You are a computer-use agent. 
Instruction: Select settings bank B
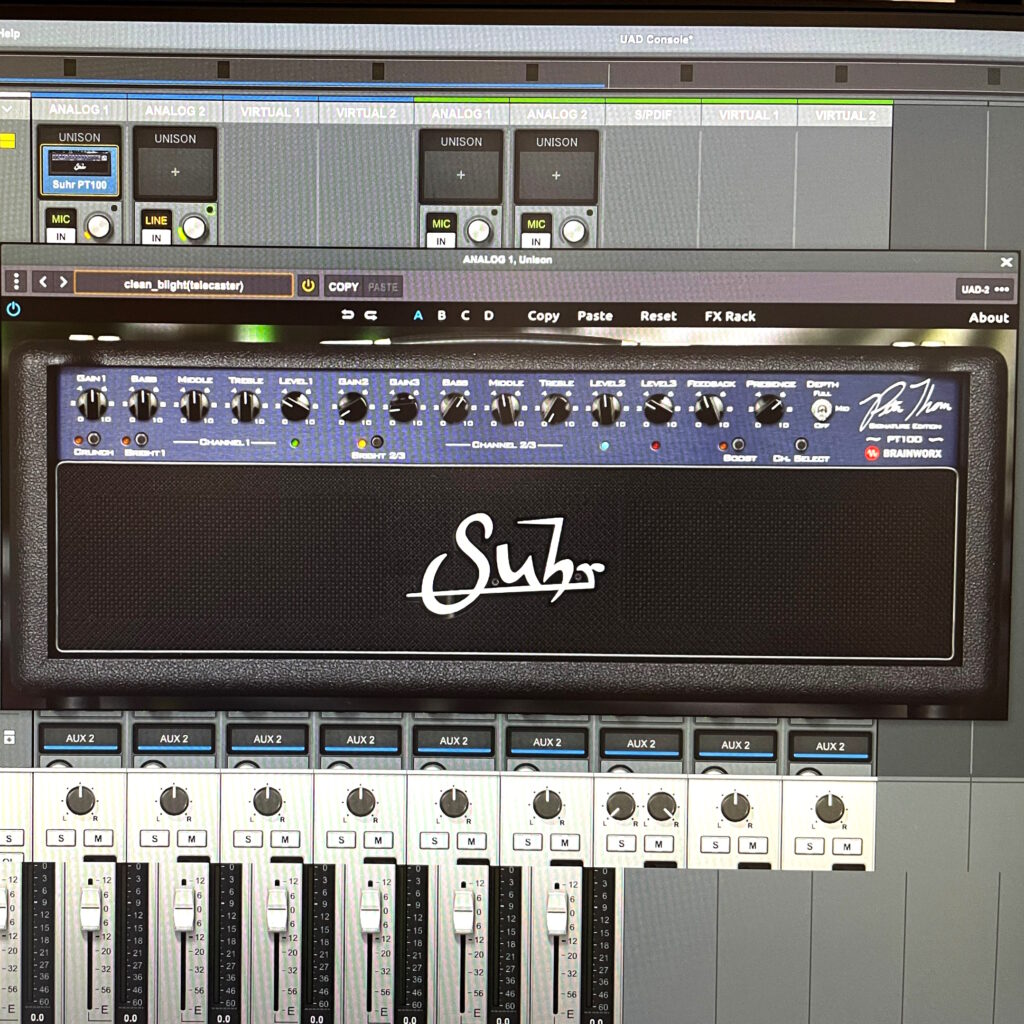pyautogui.click(x=441, y=316)
